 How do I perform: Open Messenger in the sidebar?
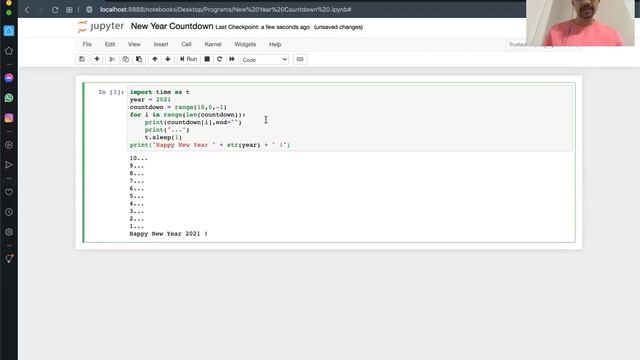9,78
